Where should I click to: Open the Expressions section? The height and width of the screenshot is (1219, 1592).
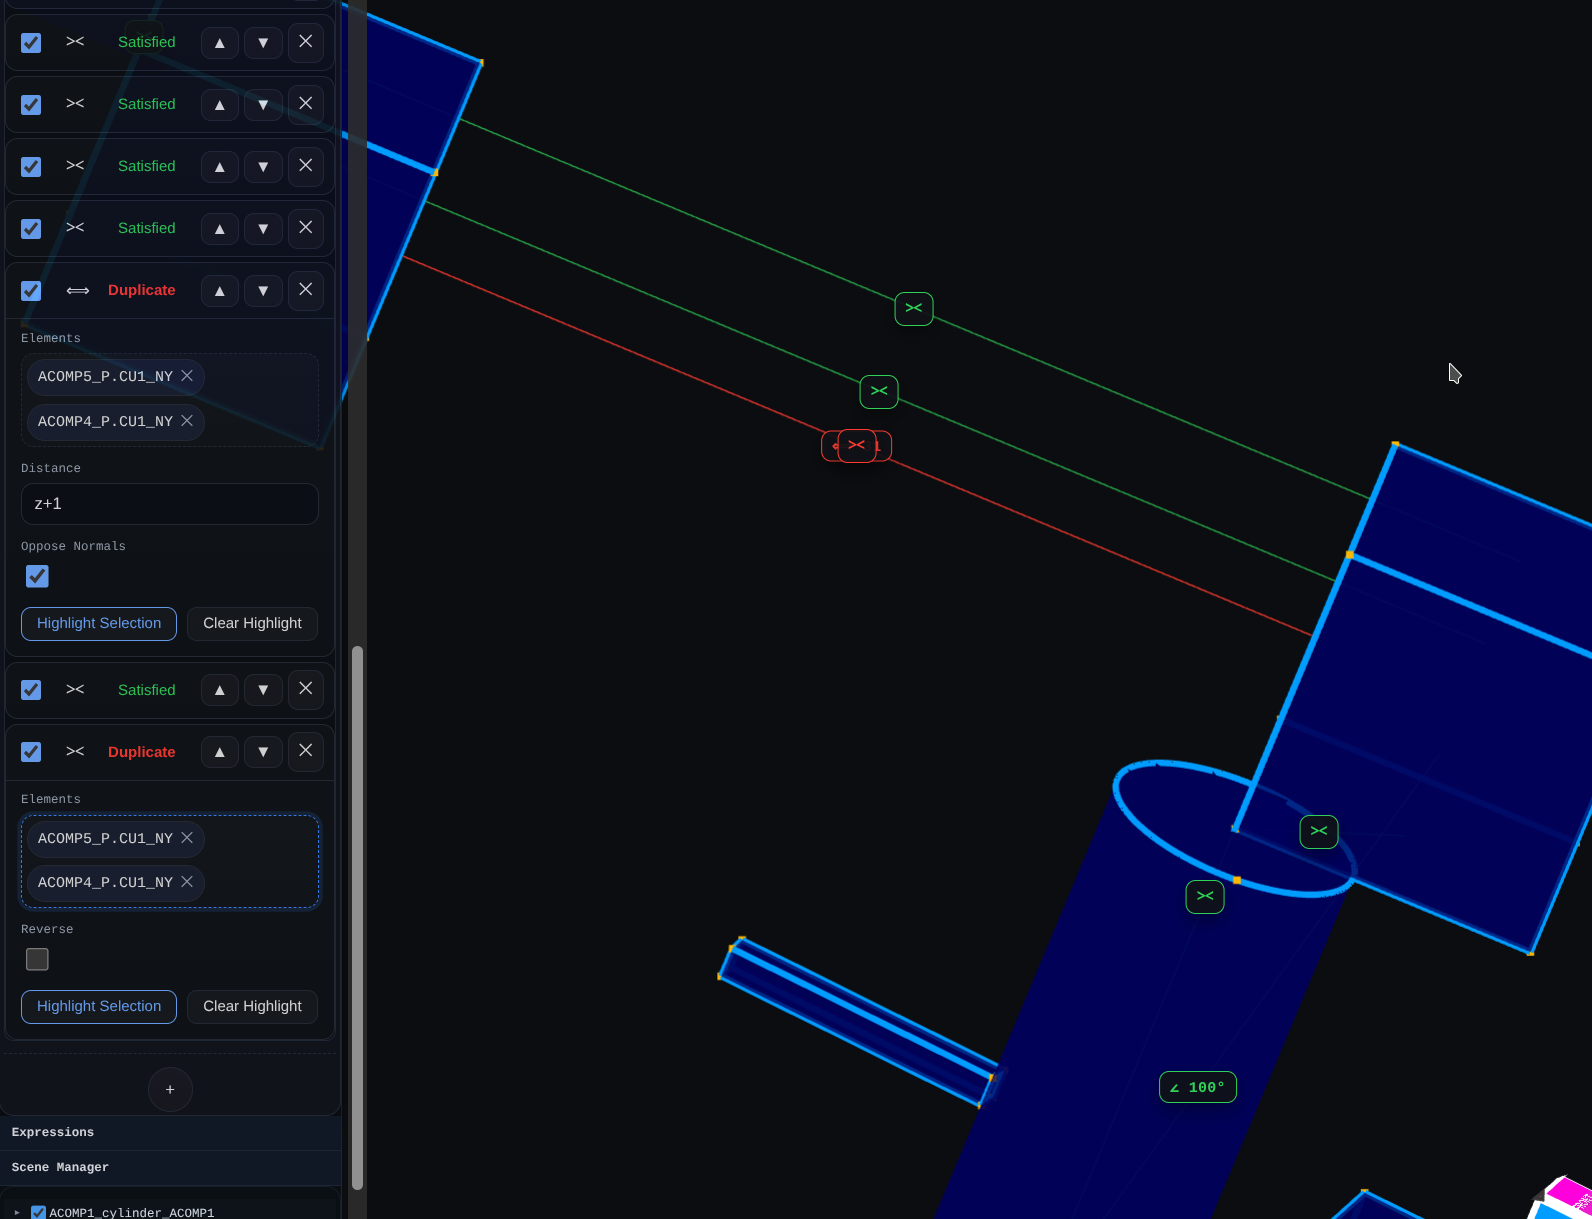tap(53, 1132)
